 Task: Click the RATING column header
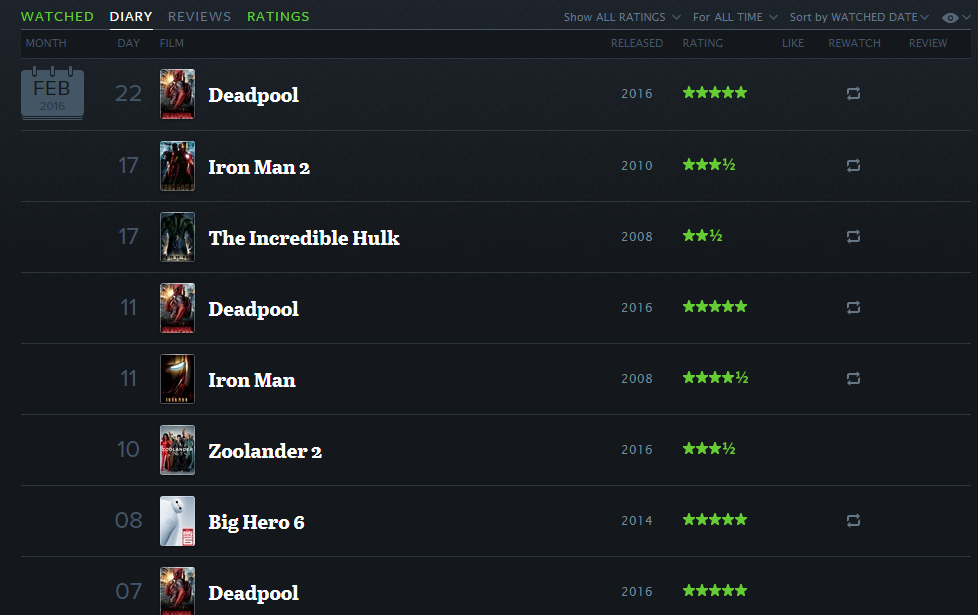click(702, 43)
